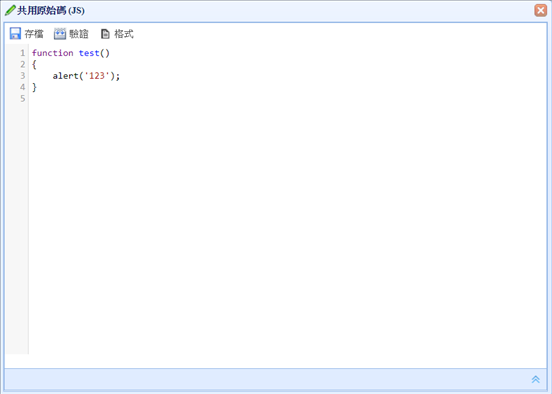Click the '123' string literal
Screen dimensions: 552x394
[97, 76]
